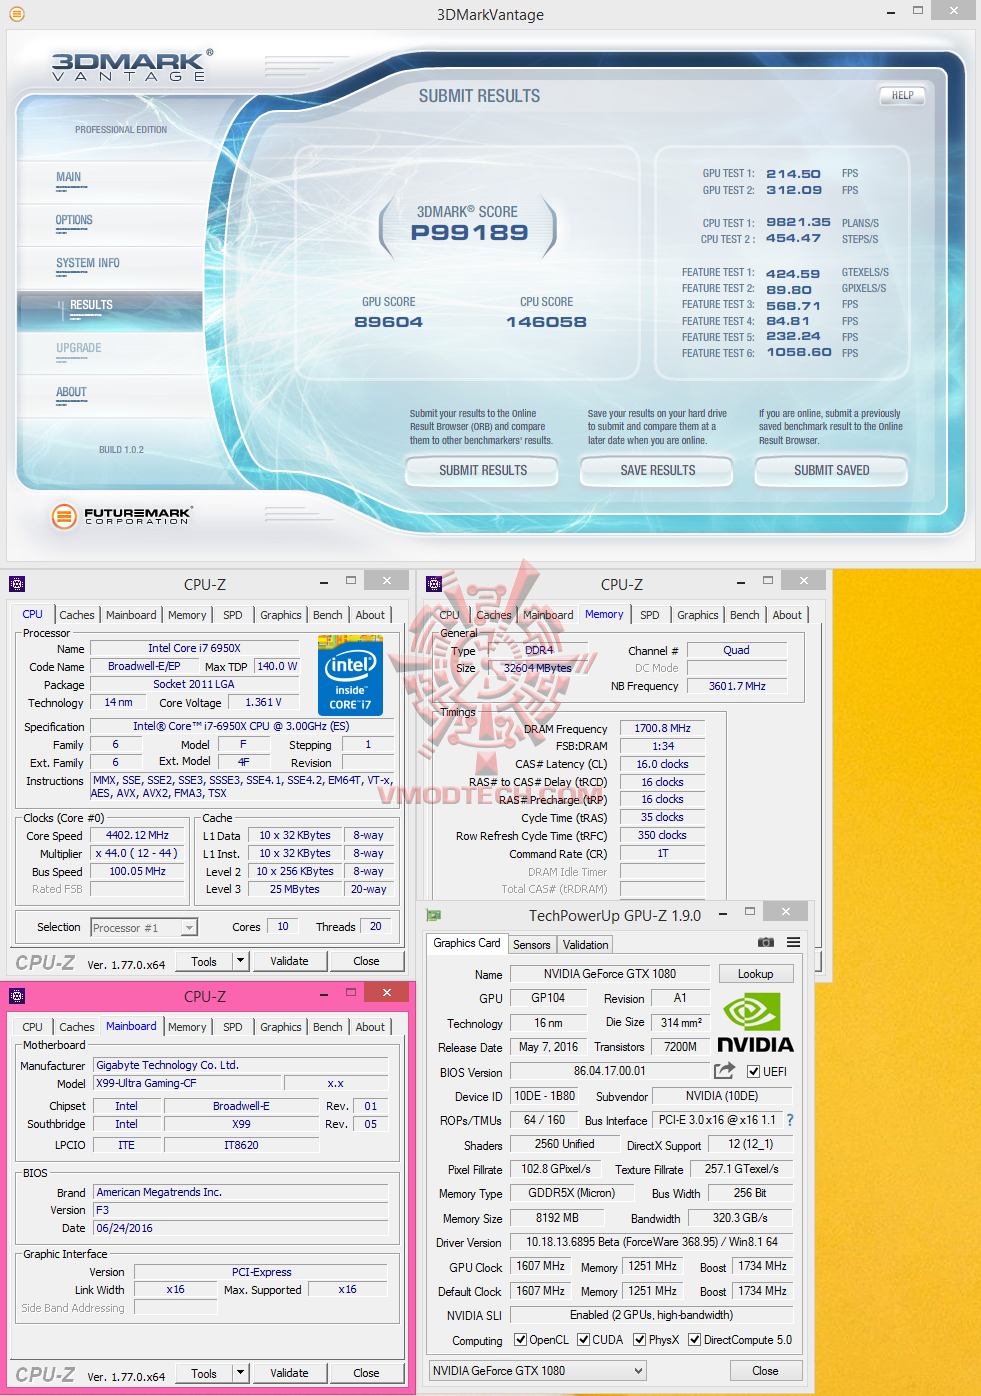Click the SUBMIT SAVED button

(832, 470)
